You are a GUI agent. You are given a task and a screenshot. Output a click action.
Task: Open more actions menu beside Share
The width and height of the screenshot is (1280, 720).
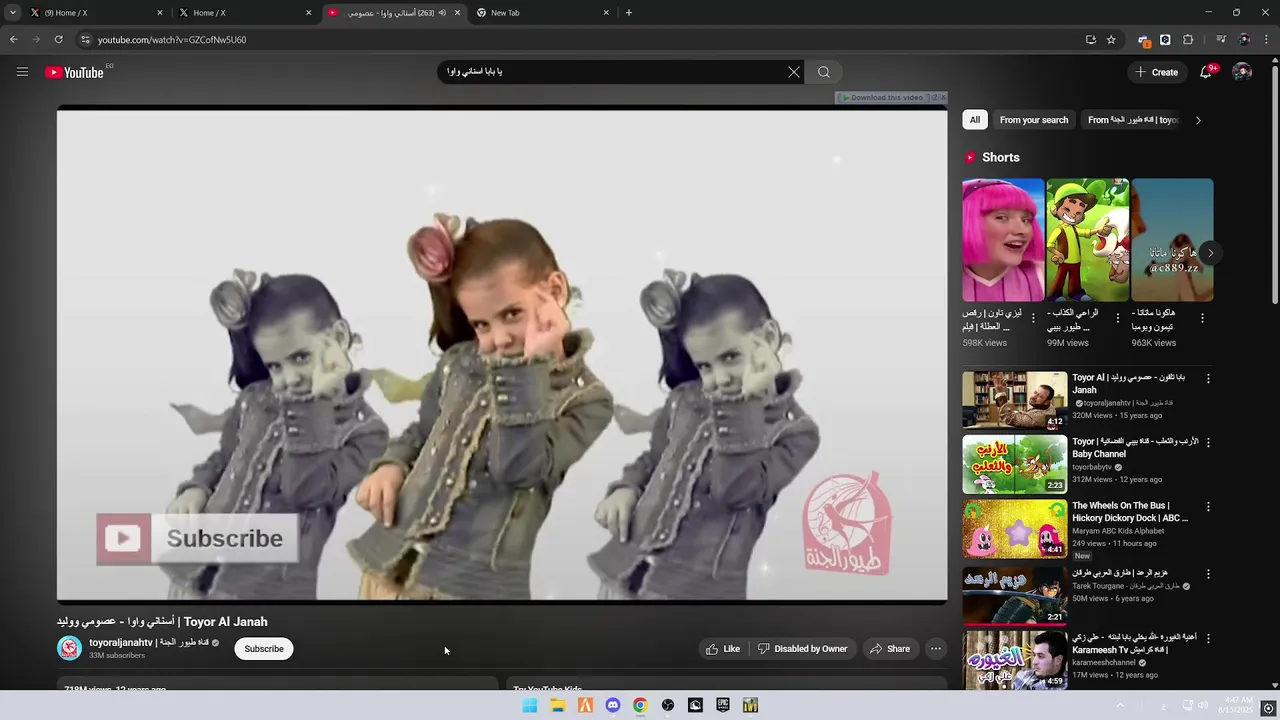coord(936,649)
